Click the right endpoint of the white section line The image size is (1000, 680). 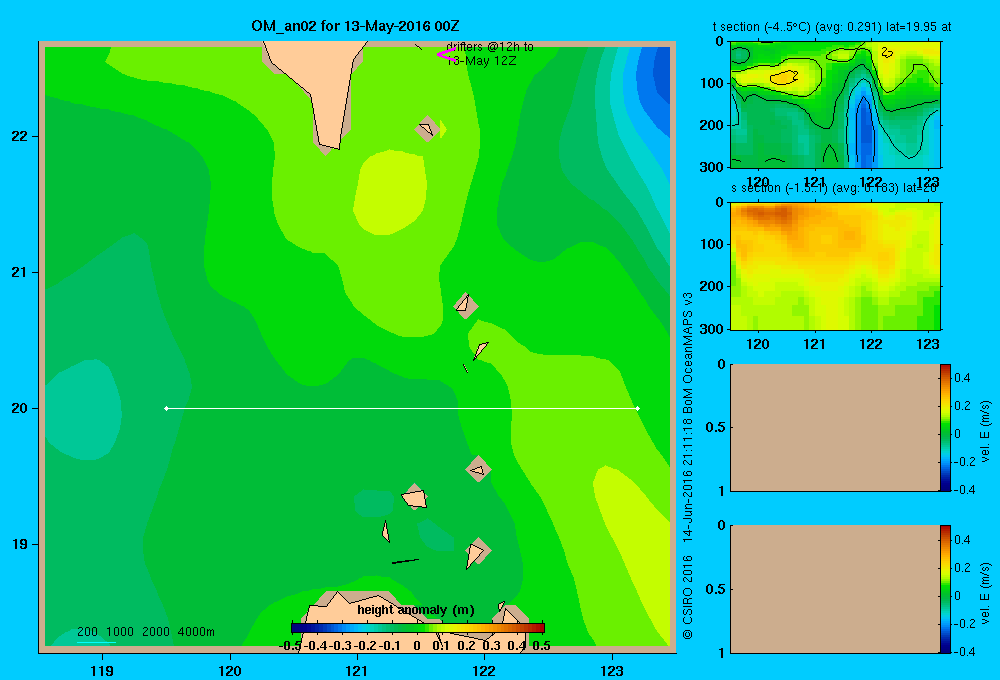pos(638,408)
